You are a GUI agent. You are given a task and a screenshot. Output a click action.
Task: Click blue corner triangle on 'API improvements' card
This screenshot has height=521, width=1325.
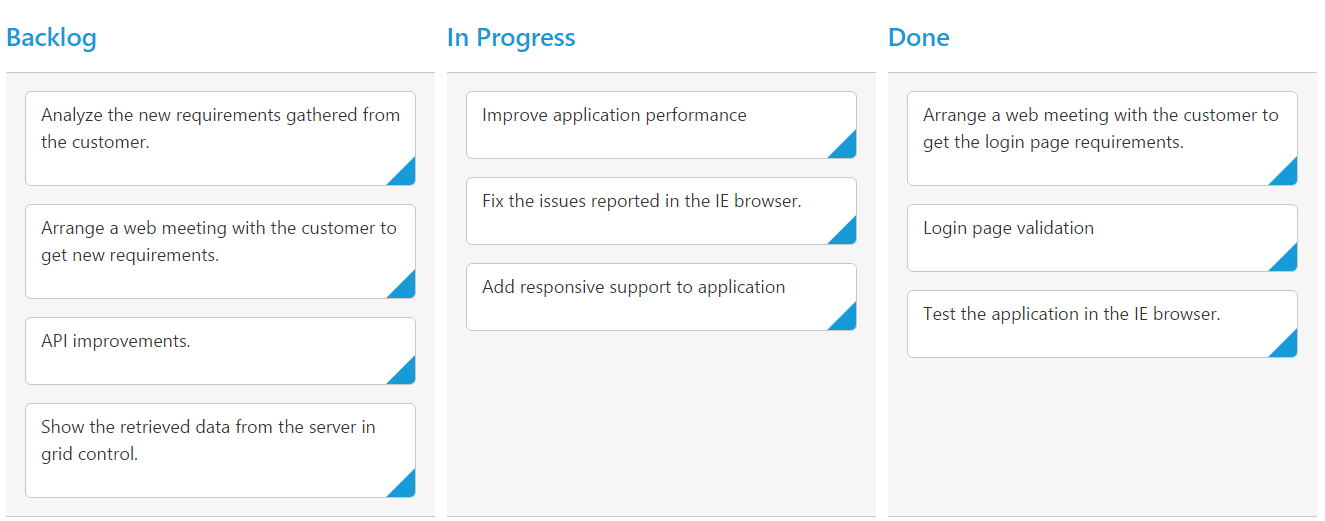[405, 374]
